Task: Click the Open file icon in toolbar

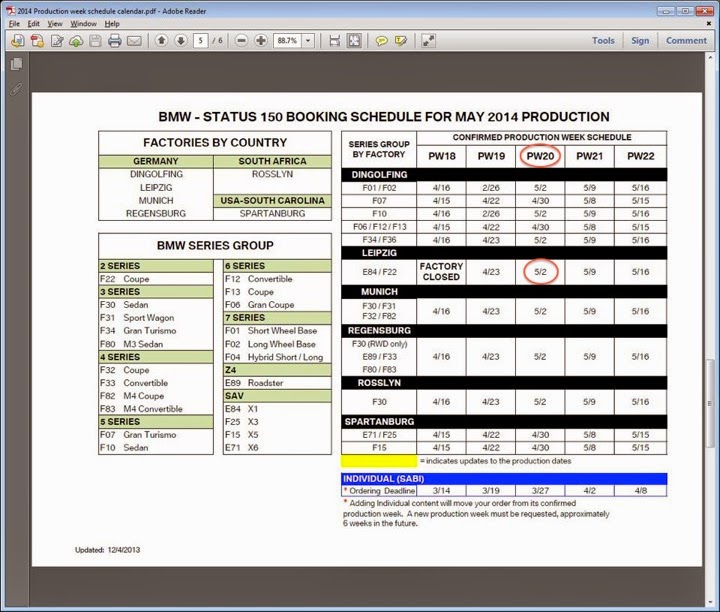Action: [x=17, y=41]
